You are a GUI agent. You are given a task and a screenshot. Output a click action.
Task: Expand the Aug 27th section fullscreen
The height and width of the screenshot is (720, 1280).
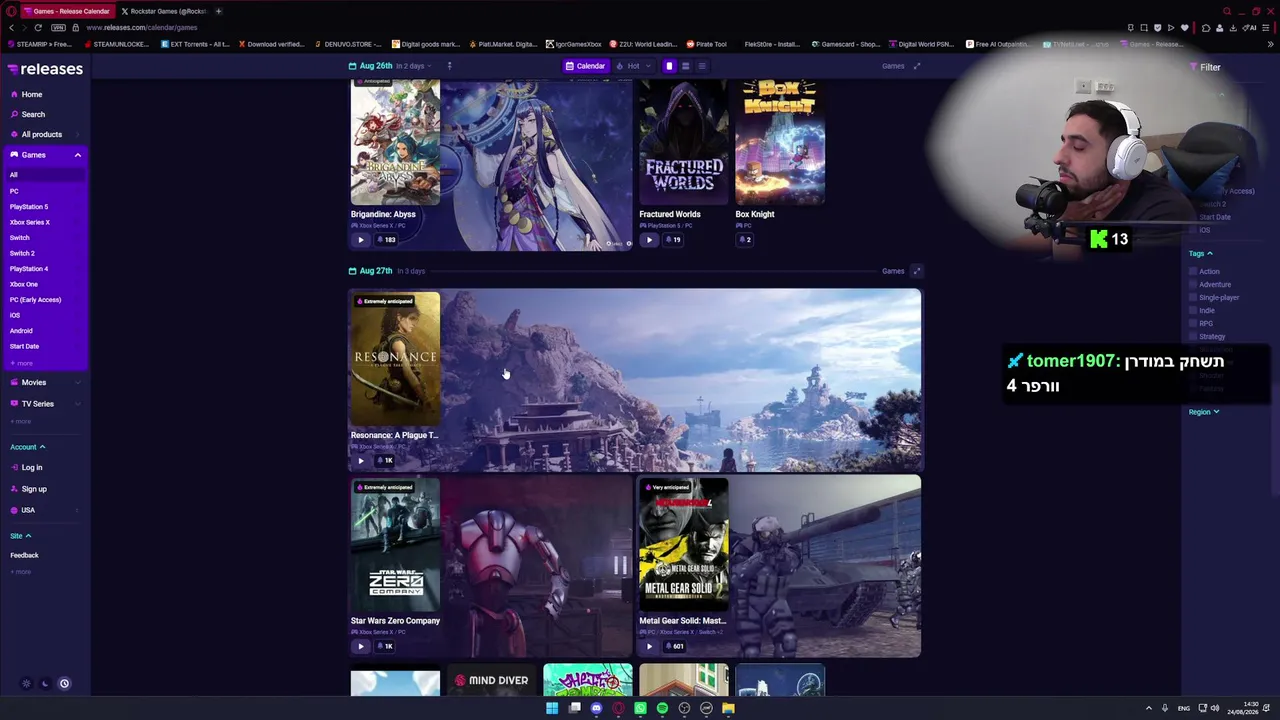coord(916,271)
